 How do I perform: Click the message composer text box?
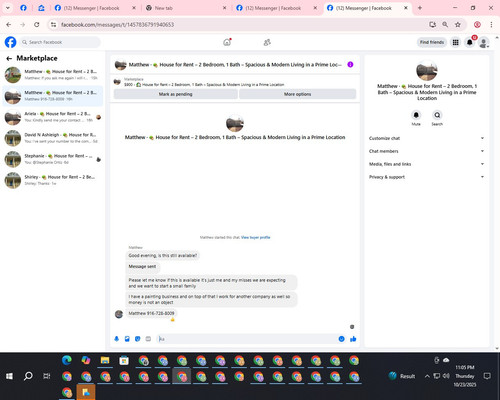pyautogui.click(x=247, y=339)
